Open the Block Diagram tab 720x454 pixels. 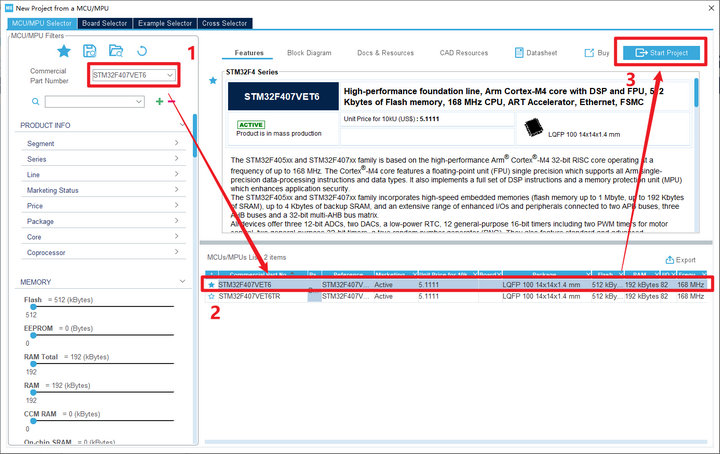click(309, 53)
